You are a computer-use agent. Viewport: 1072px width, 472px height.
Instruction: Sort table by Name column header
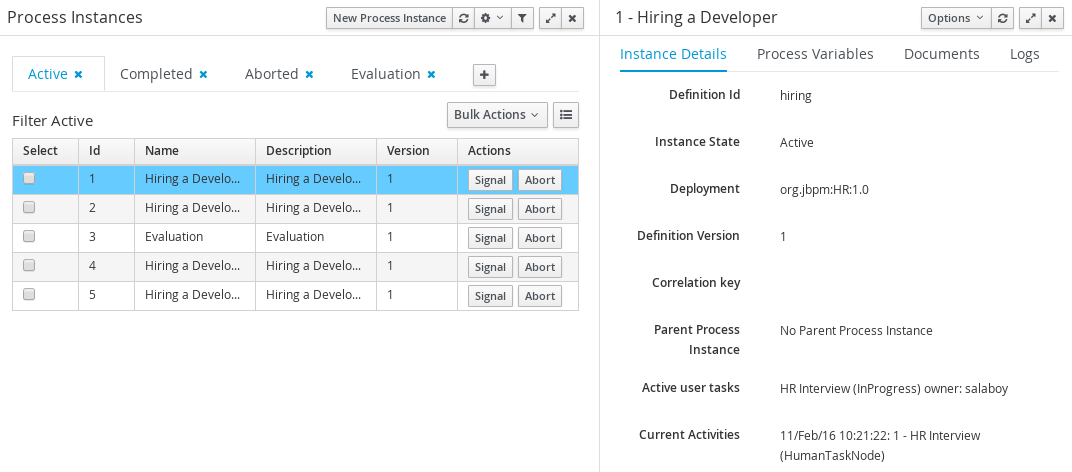point(162,151)
